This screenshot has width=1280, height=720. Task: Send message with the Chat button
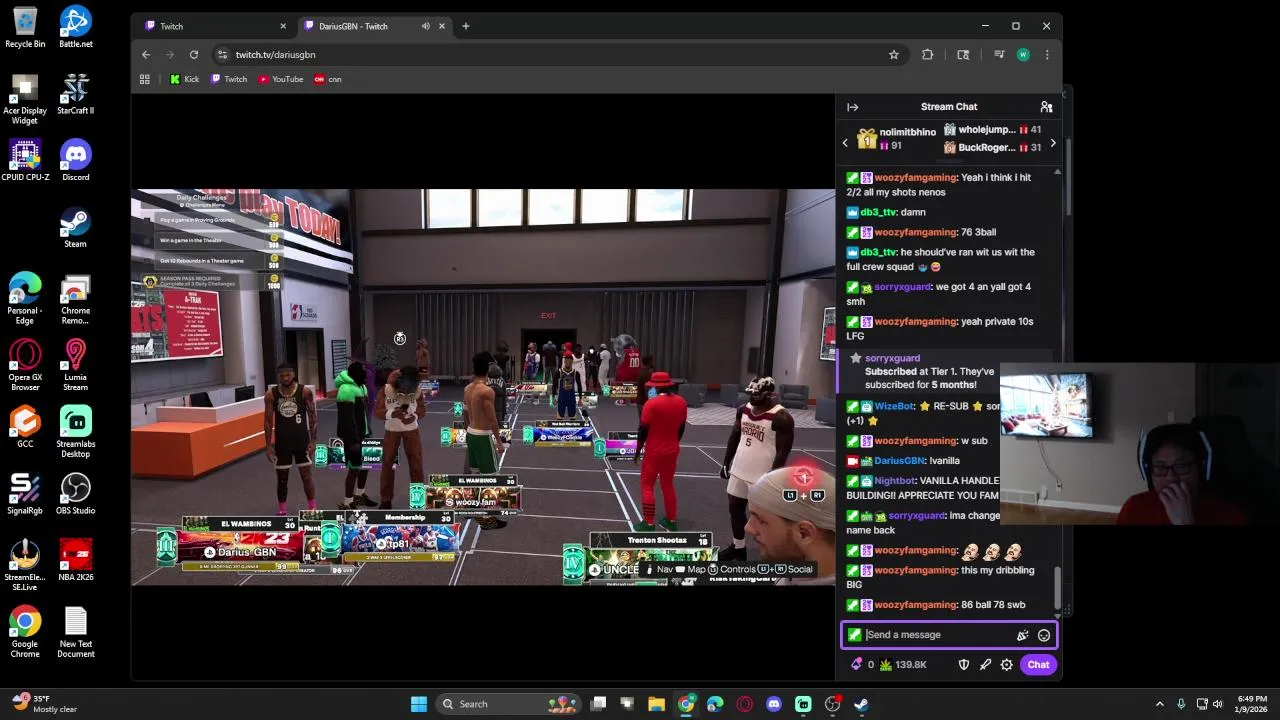click(x=1038, y=665)
